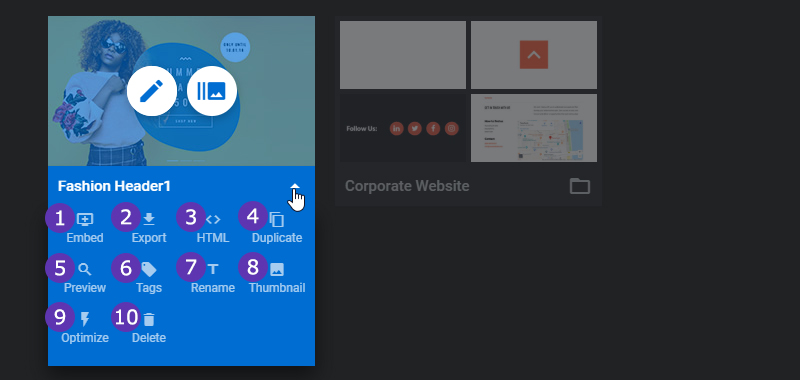Select the map contact page thumbnail
800x380 pixels.
pyautogui.click(x=534, y=128)
